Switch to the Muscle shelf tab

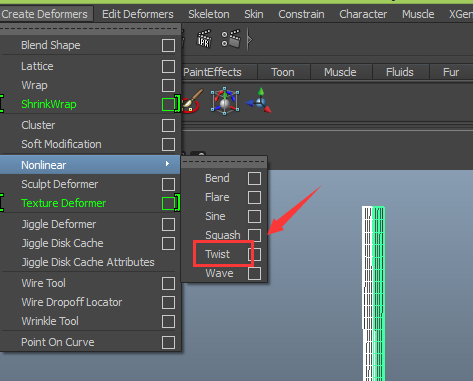[340, 72]
